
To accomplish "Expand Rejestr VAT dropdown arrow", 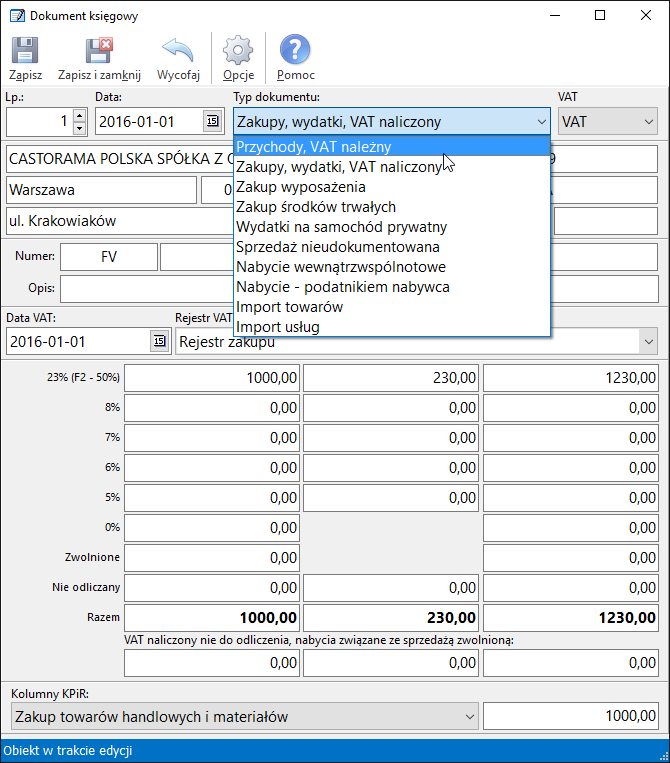I will (x=646, y=342).
